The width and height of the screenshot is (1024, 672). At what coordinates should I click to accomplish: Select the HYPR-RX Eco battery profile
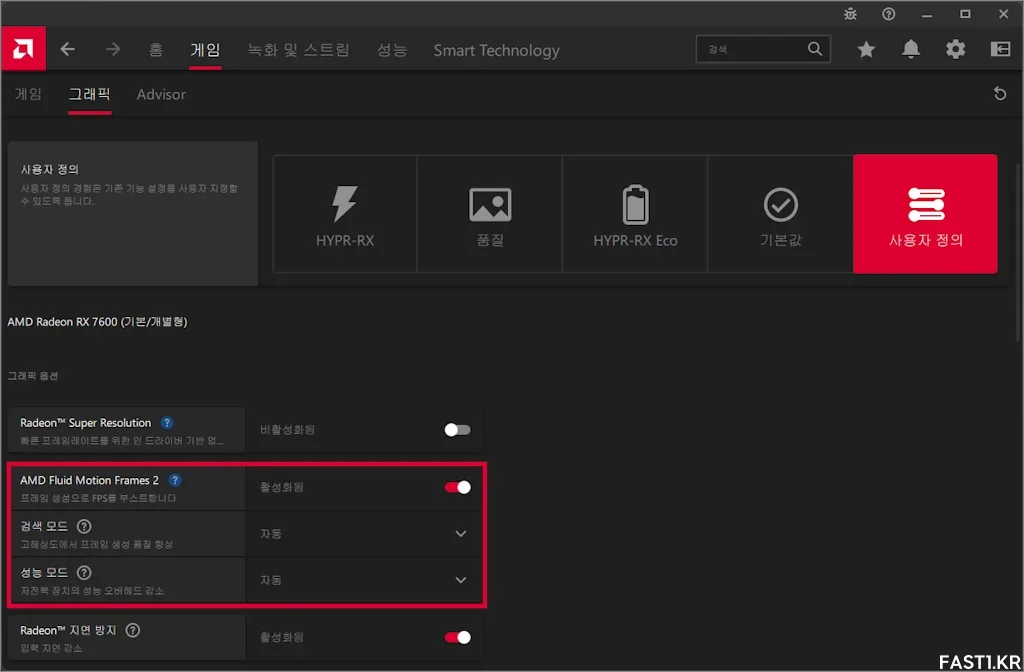click(x=635, y=214)
